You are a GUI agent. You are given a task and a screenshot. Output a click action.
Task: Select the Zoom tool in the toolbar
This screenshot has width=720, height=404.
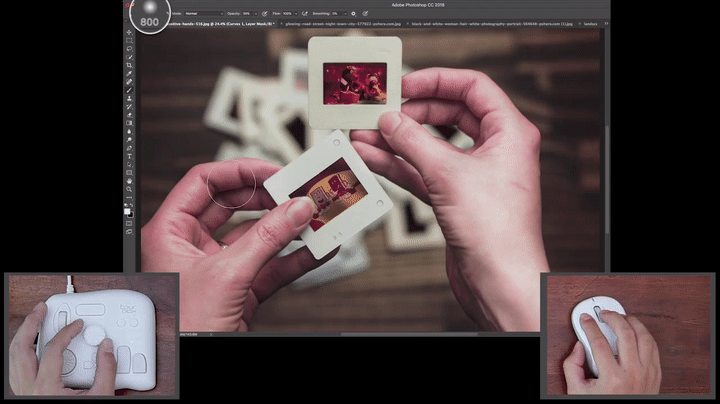click(x=129, y=189)
